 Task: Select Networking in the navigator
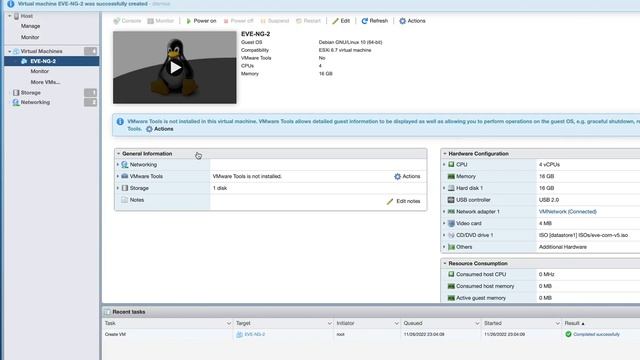(35, 102)
